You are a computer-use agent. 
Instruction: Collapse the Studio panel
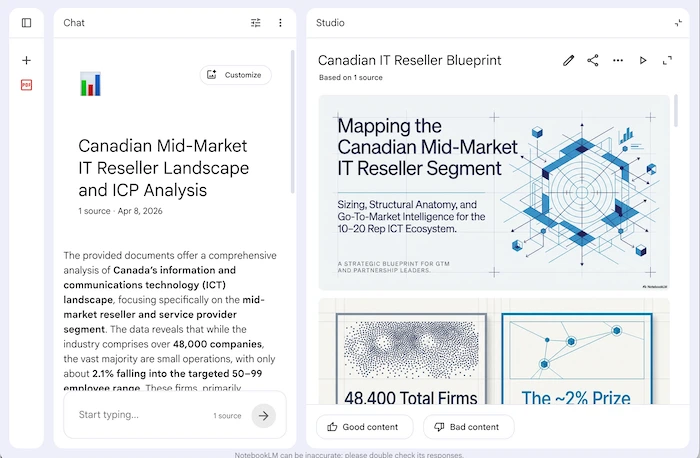tap(679, 22)
